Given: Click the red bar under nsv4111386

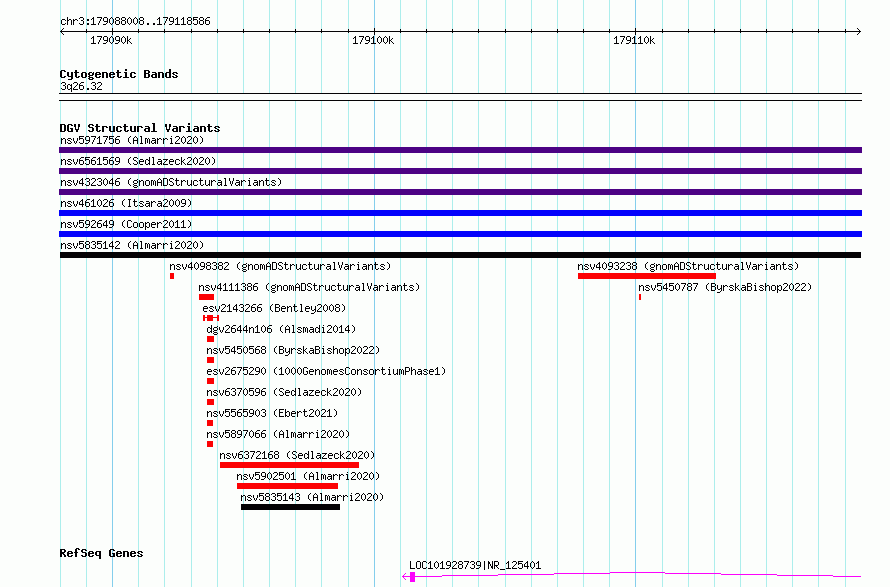Looking at the screenshot, I should coord(206,297).
